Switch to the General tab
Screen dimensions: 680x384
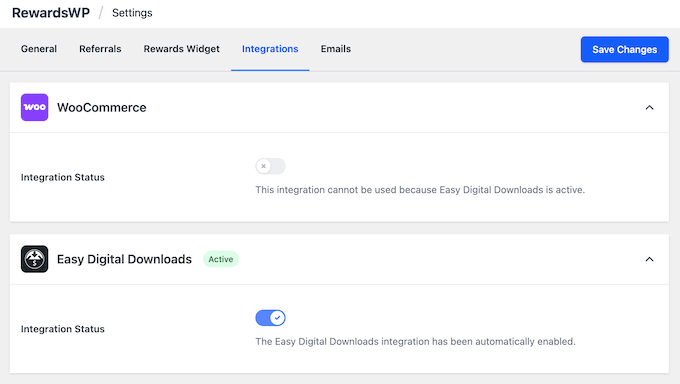[39, 49]
